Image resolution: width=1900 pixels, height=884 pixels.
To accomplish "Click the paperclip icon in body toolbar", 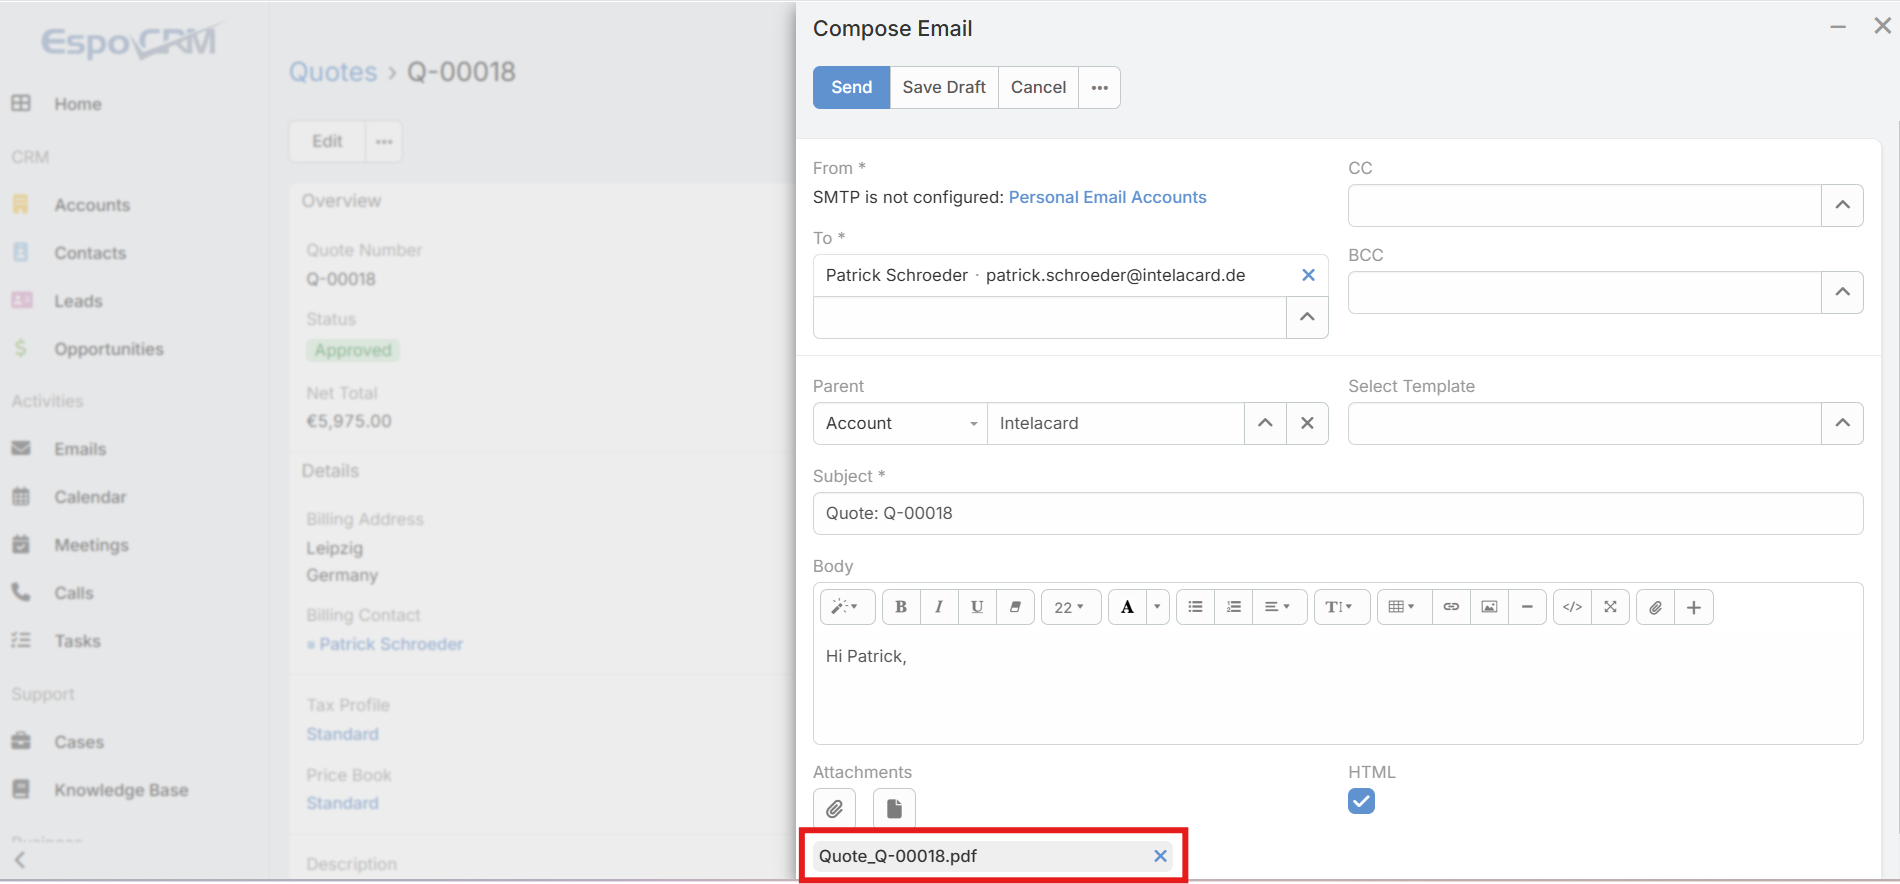I will click(x=1656, y=607).
